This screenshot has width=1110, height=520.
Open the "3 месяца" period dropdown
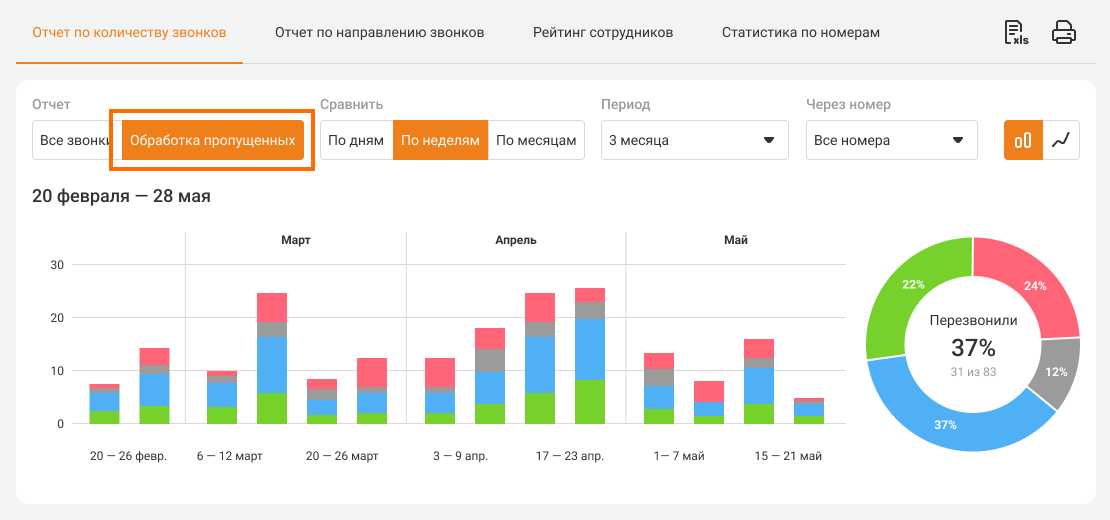pos(694,141)
